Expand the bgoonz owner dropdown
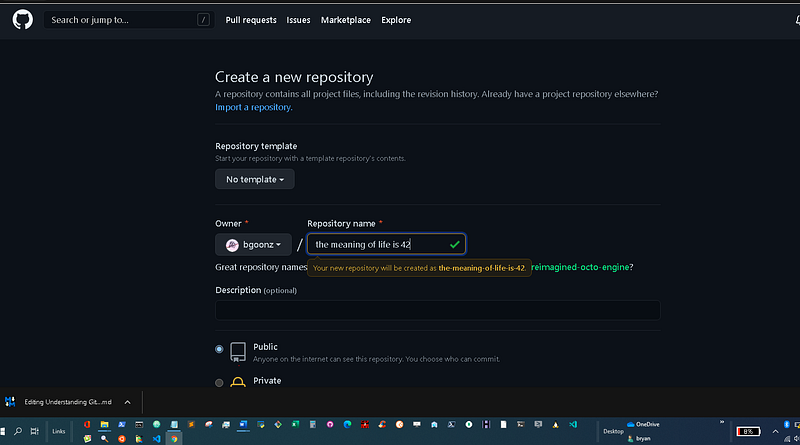The image size is (800, 445). (x=253, y=244)
